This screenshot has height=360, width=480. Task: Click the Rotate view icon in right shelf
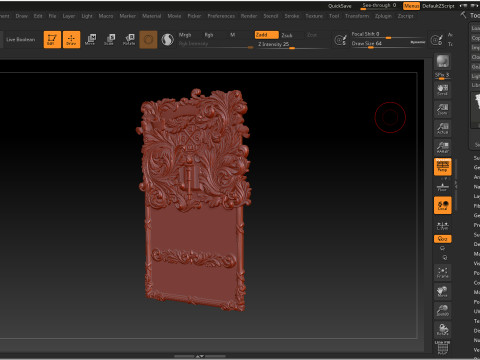pos(443,329)
